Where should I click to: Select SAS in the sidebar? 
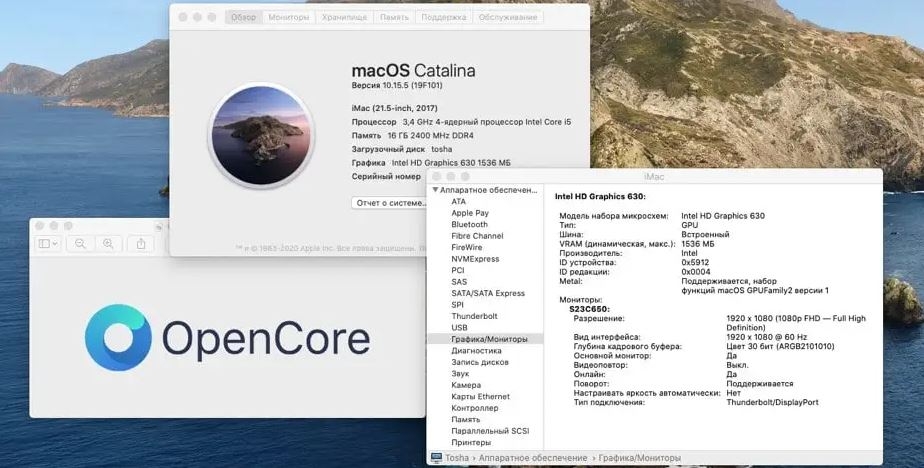click(x=459, y=282)
